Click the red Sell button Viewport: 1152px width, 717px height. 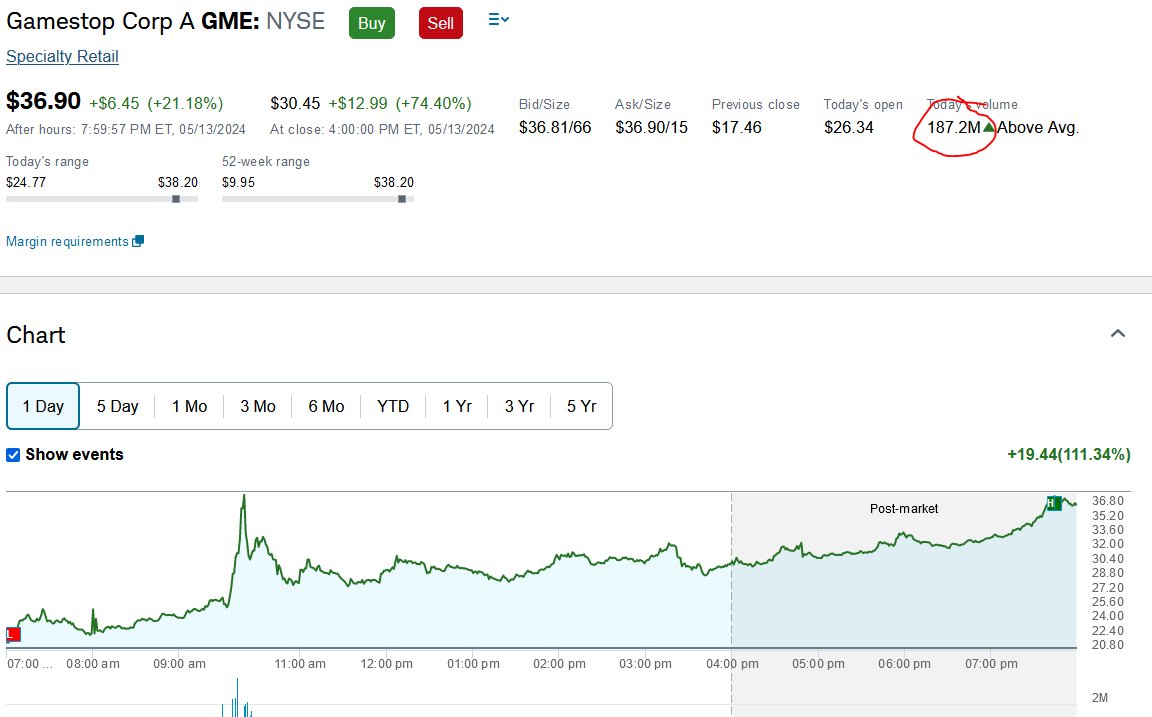[440, 23]
